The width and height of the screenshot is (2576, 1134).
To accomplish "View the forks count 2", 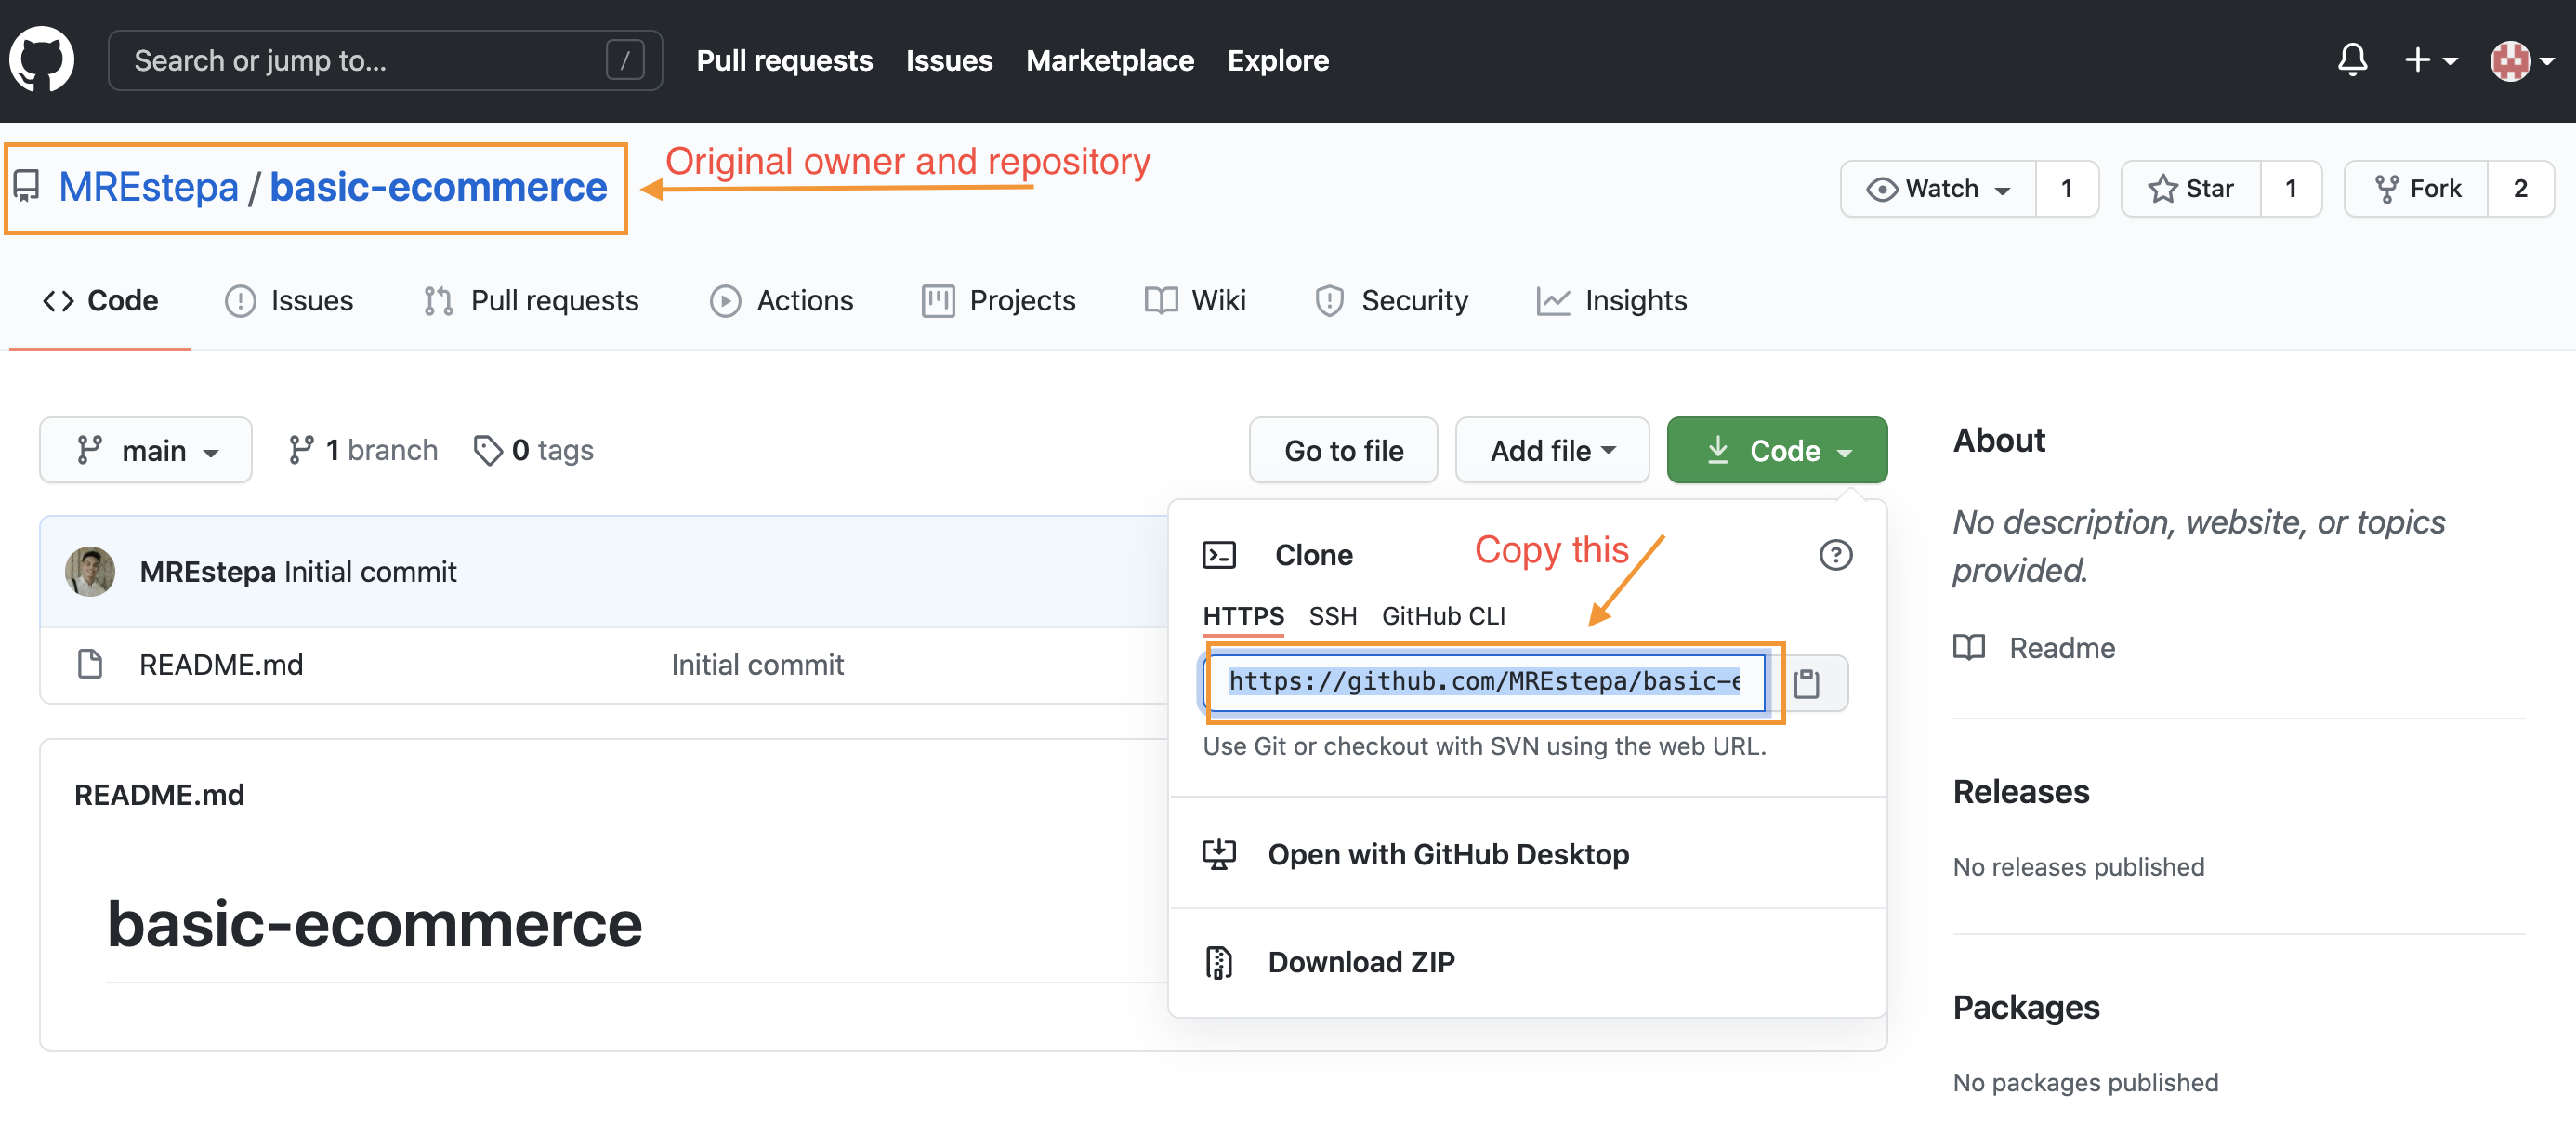I will click(x=2520, y=188).
